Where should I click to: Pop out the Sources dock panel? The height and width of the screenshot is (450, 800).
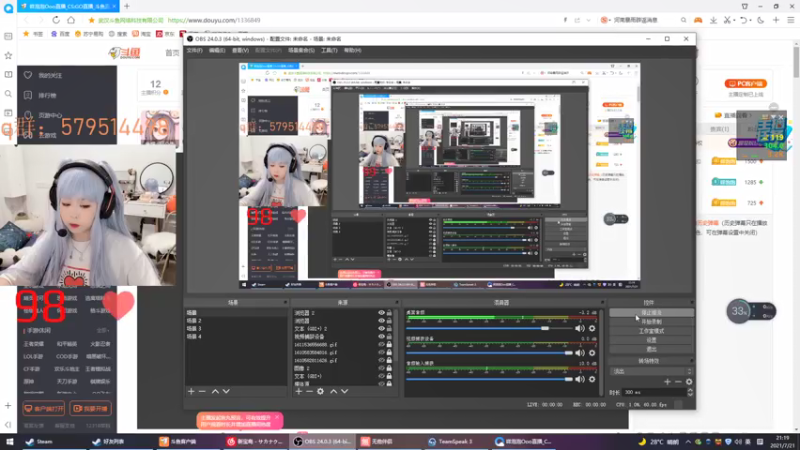[396, 303]
